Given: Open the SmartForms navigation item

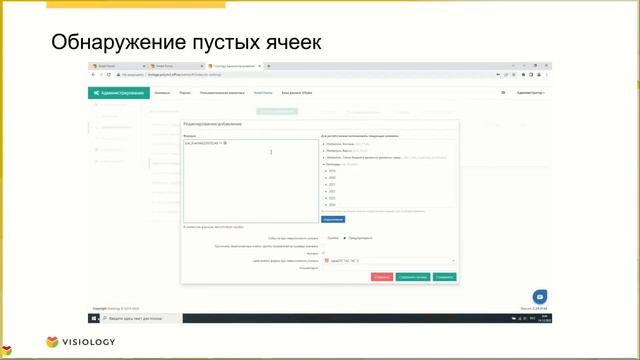Looking at the screenshot, I should pyautogui.click(x=263, y=93).
